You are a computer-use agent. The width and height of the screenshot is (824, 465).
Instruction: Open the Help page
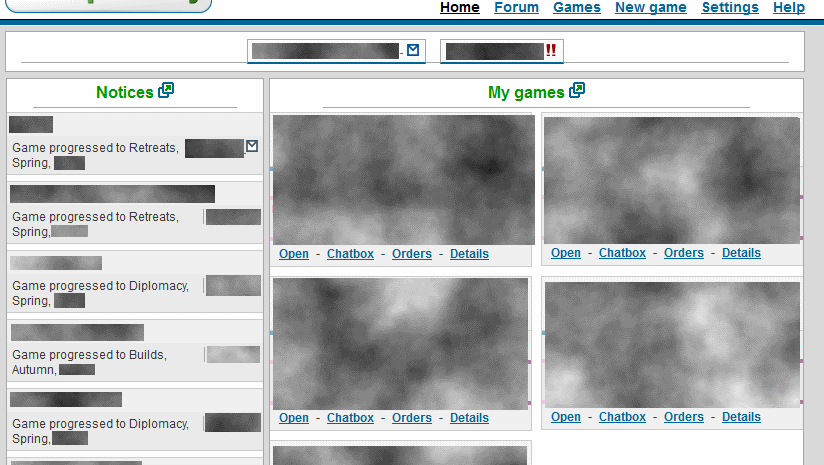tap(789, 7)
